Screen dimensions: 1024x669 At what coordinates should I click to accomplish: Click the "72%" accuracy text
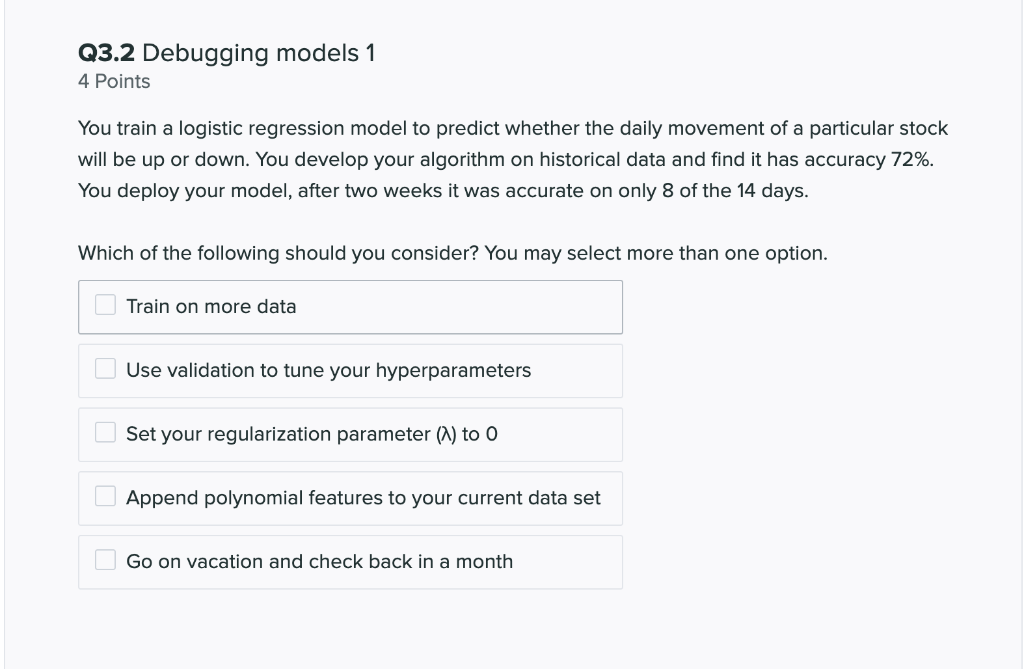pos(912,159)
